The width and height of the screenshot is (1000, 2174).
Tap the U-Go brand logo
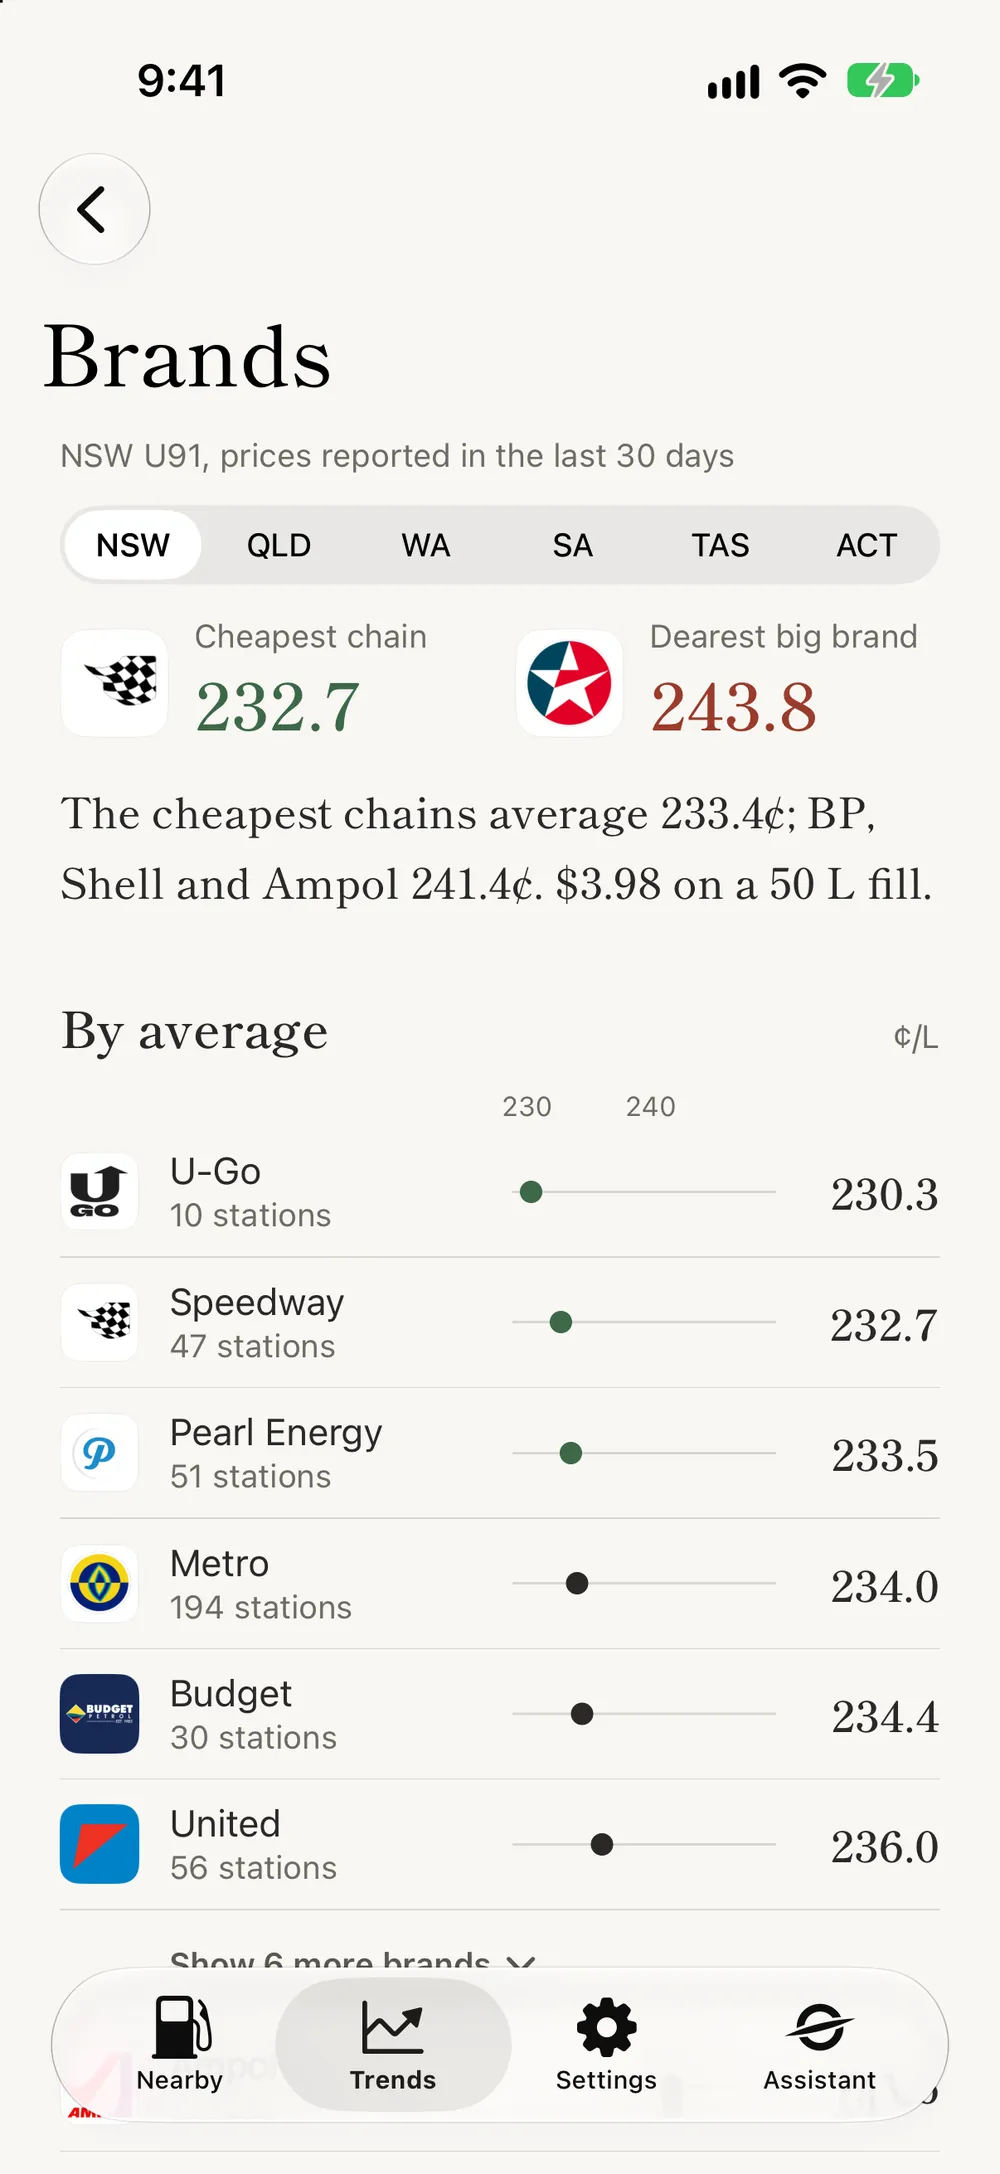[99, 1192]
